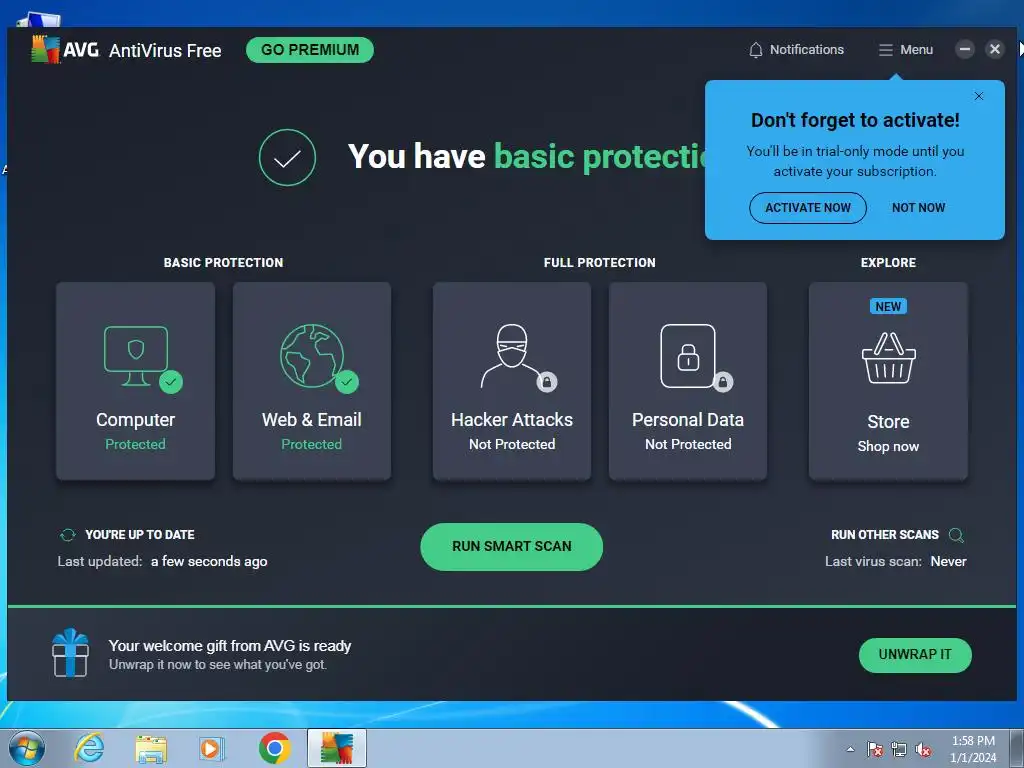Click RUN OTHER SCANS link
This screenshot has height=768, width=1024.
click(x=885, y=535)
